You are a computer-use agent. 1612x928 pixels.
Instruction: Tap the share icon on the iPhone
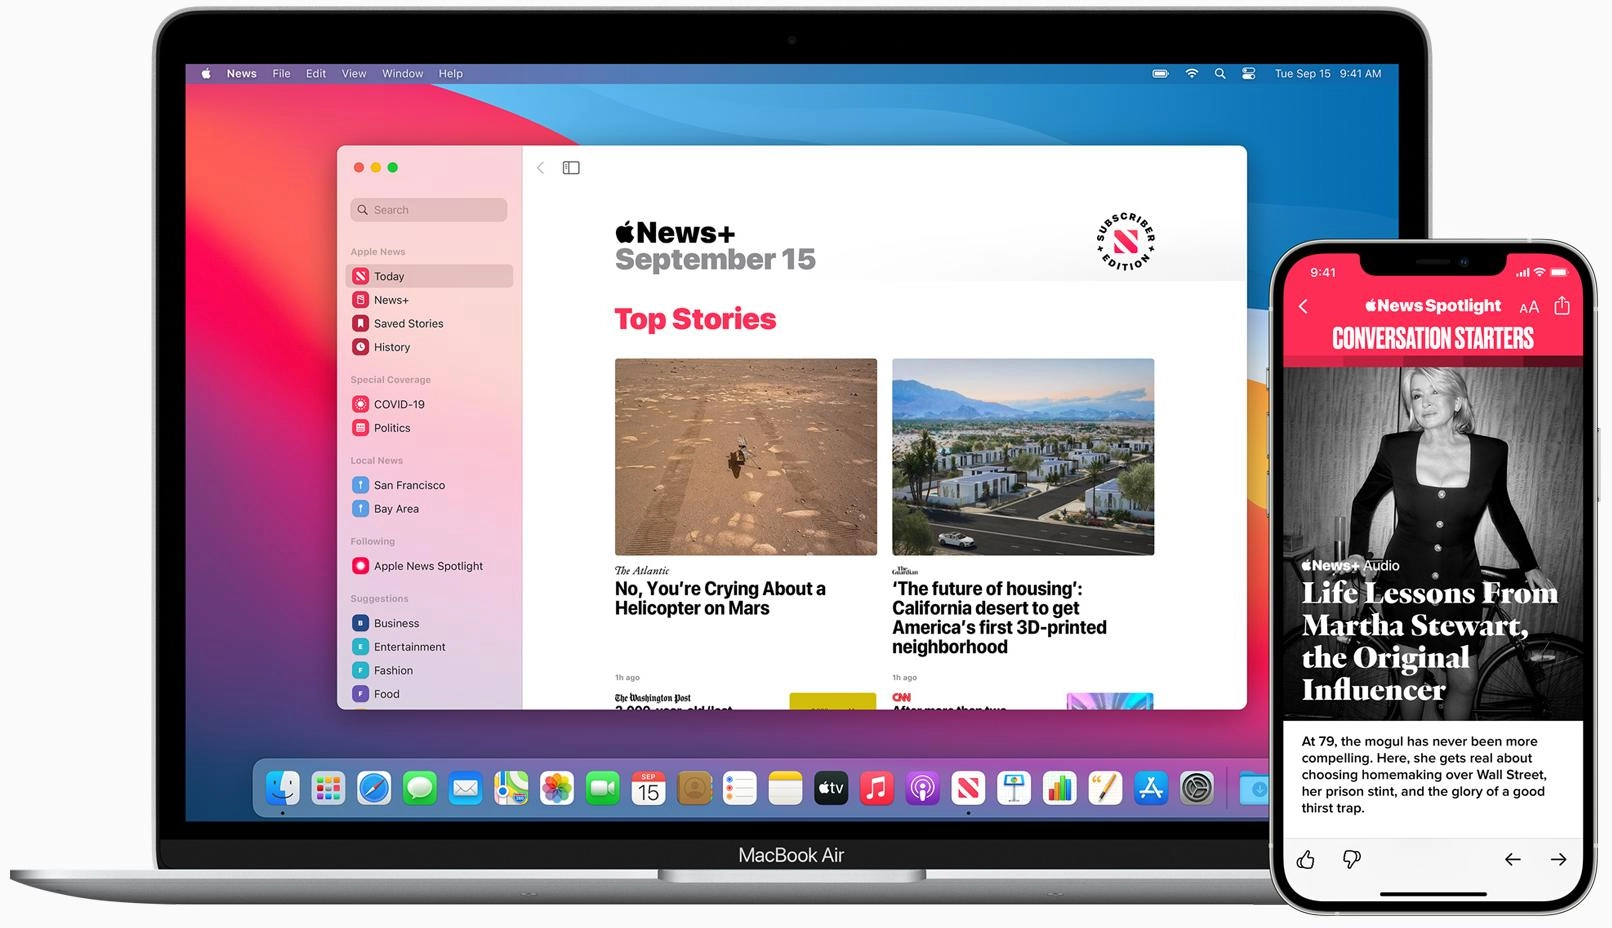[1563, 306]
